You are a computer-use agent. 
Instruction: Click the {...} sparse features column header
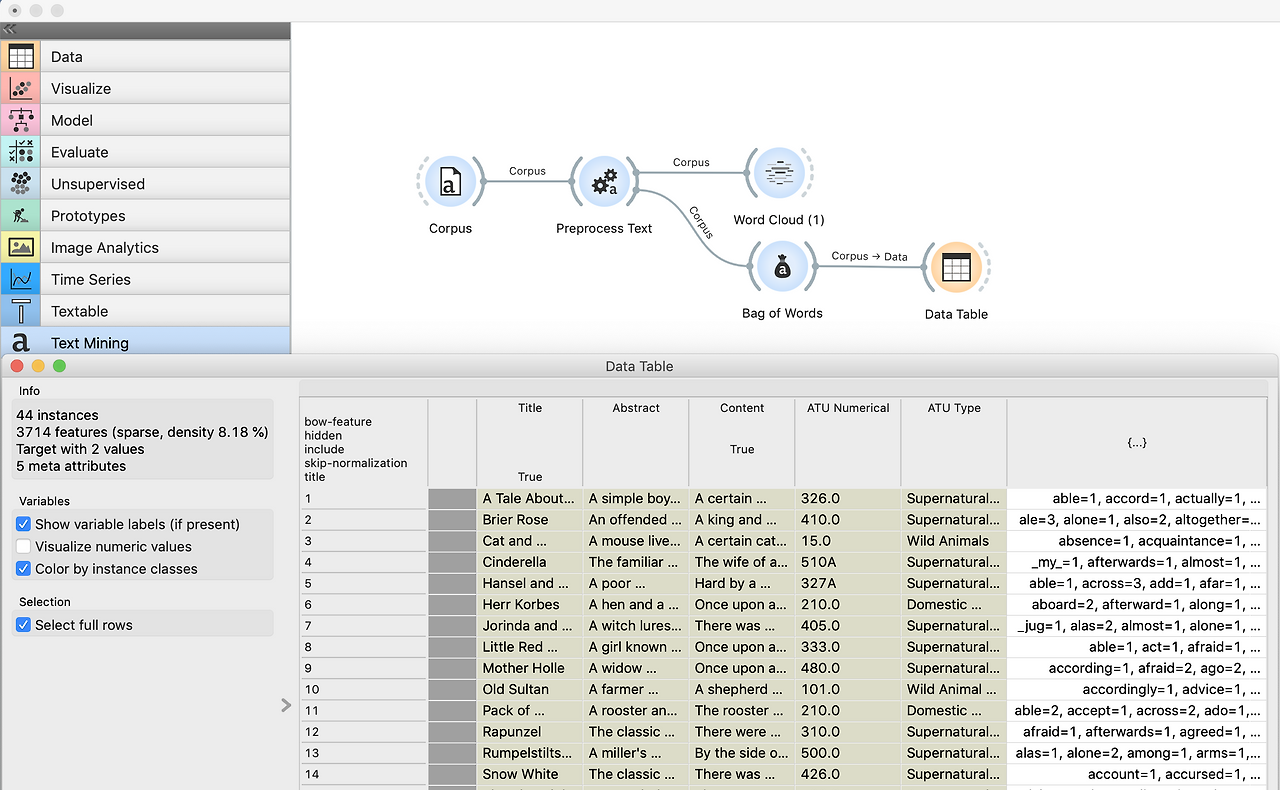pos(1137,443)
